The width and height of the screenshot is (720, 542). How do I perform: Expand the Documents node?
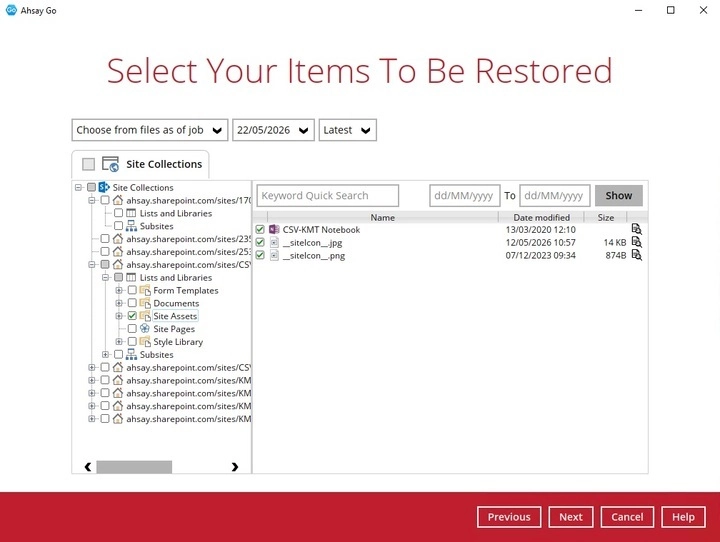pos(119,303)
